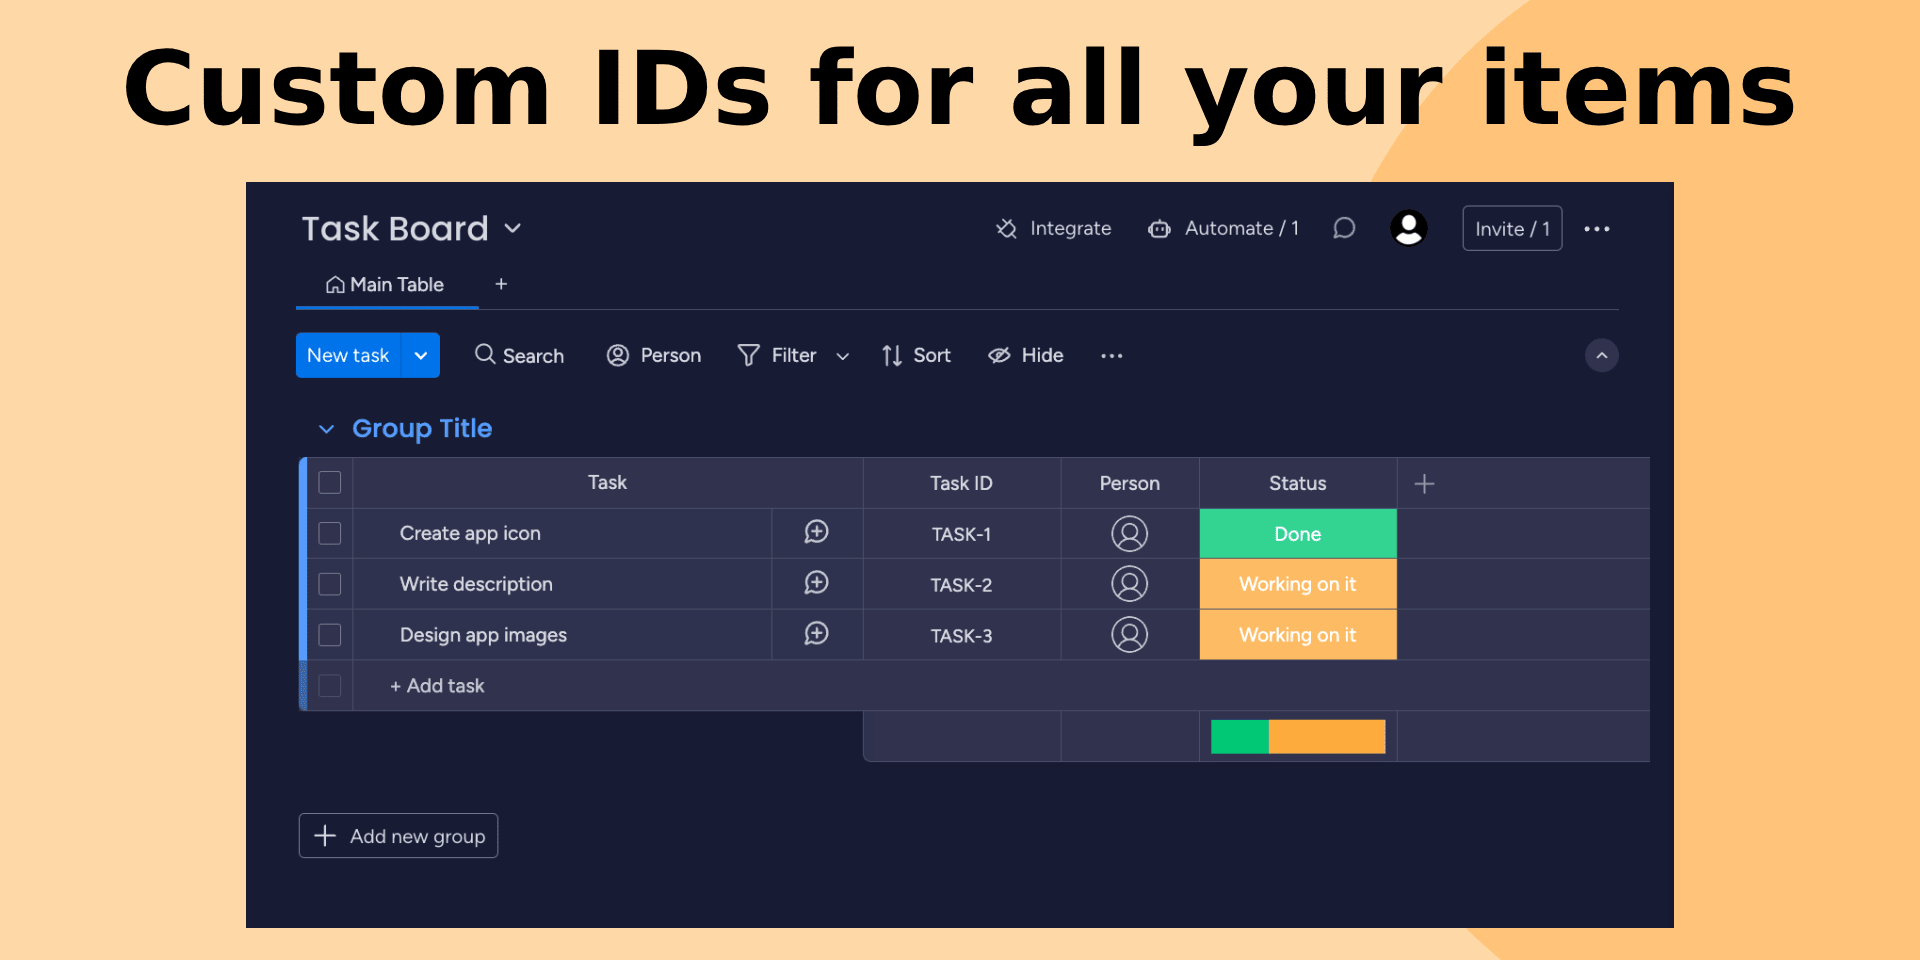This screenshot has height=960, width=1920.
Task: Check the Add task row checkbox
Action: [330, 686]
